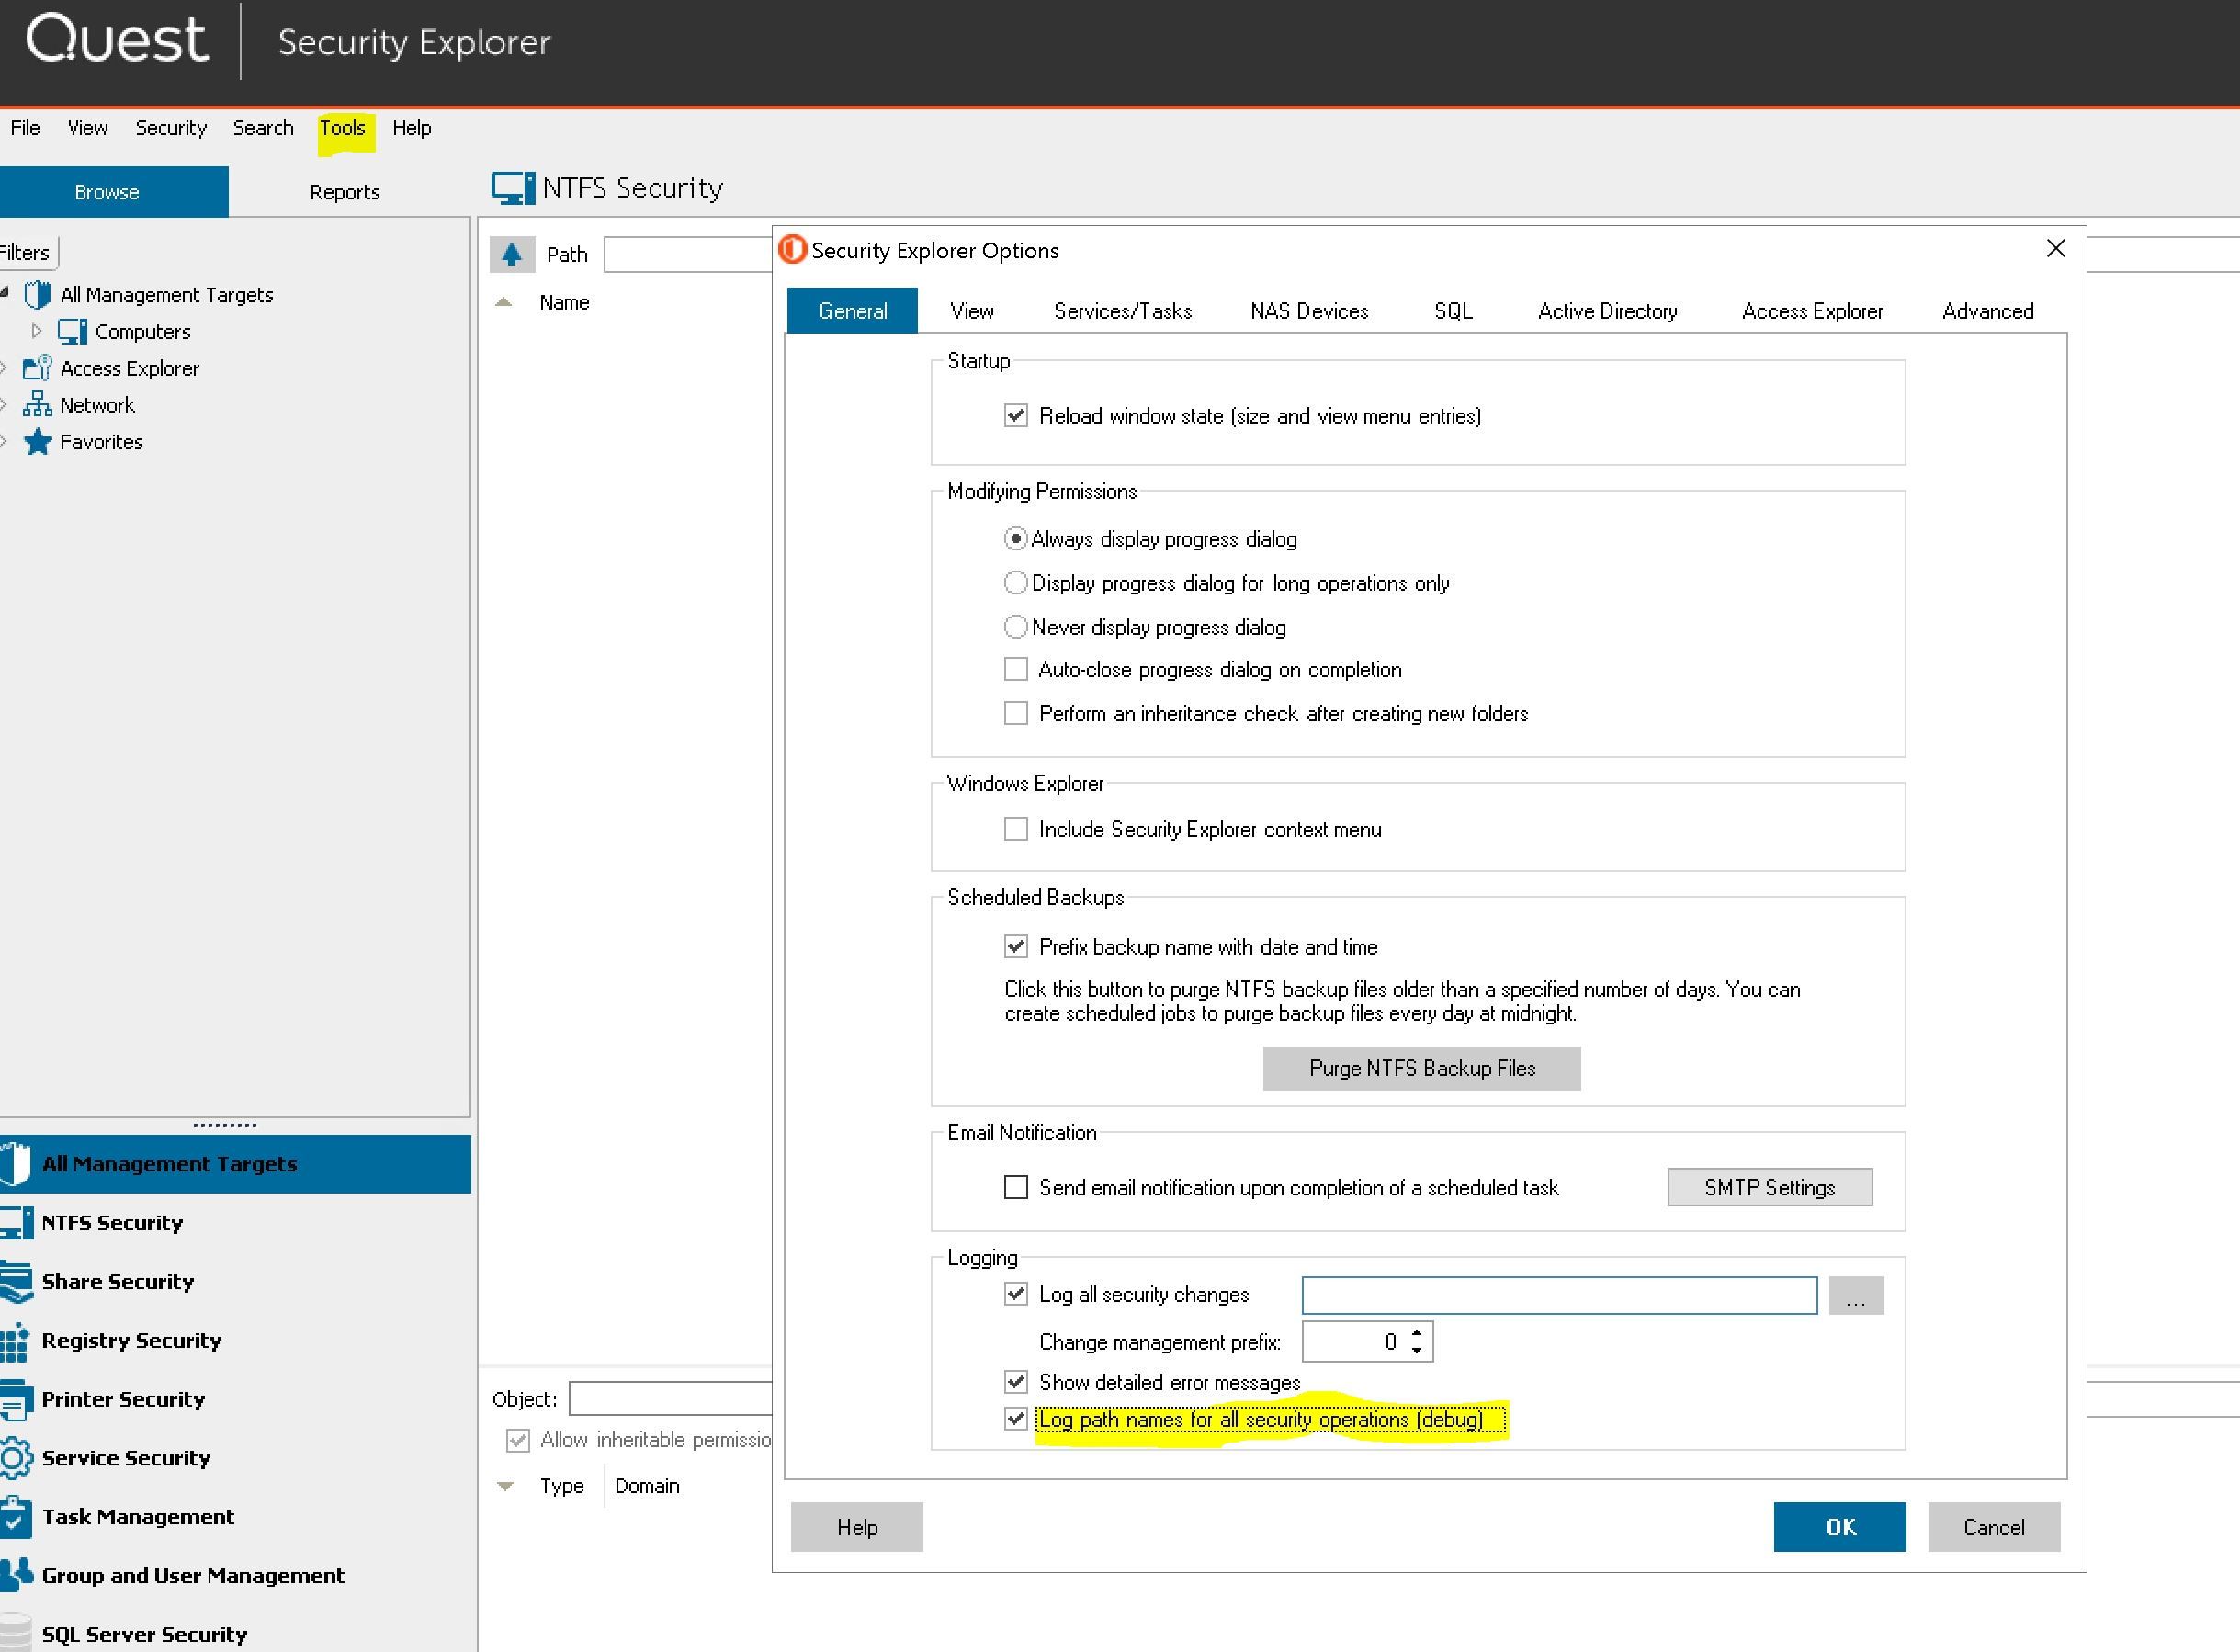
Task: Enable email notification for scheduled task completion
Action: 1016,1187
